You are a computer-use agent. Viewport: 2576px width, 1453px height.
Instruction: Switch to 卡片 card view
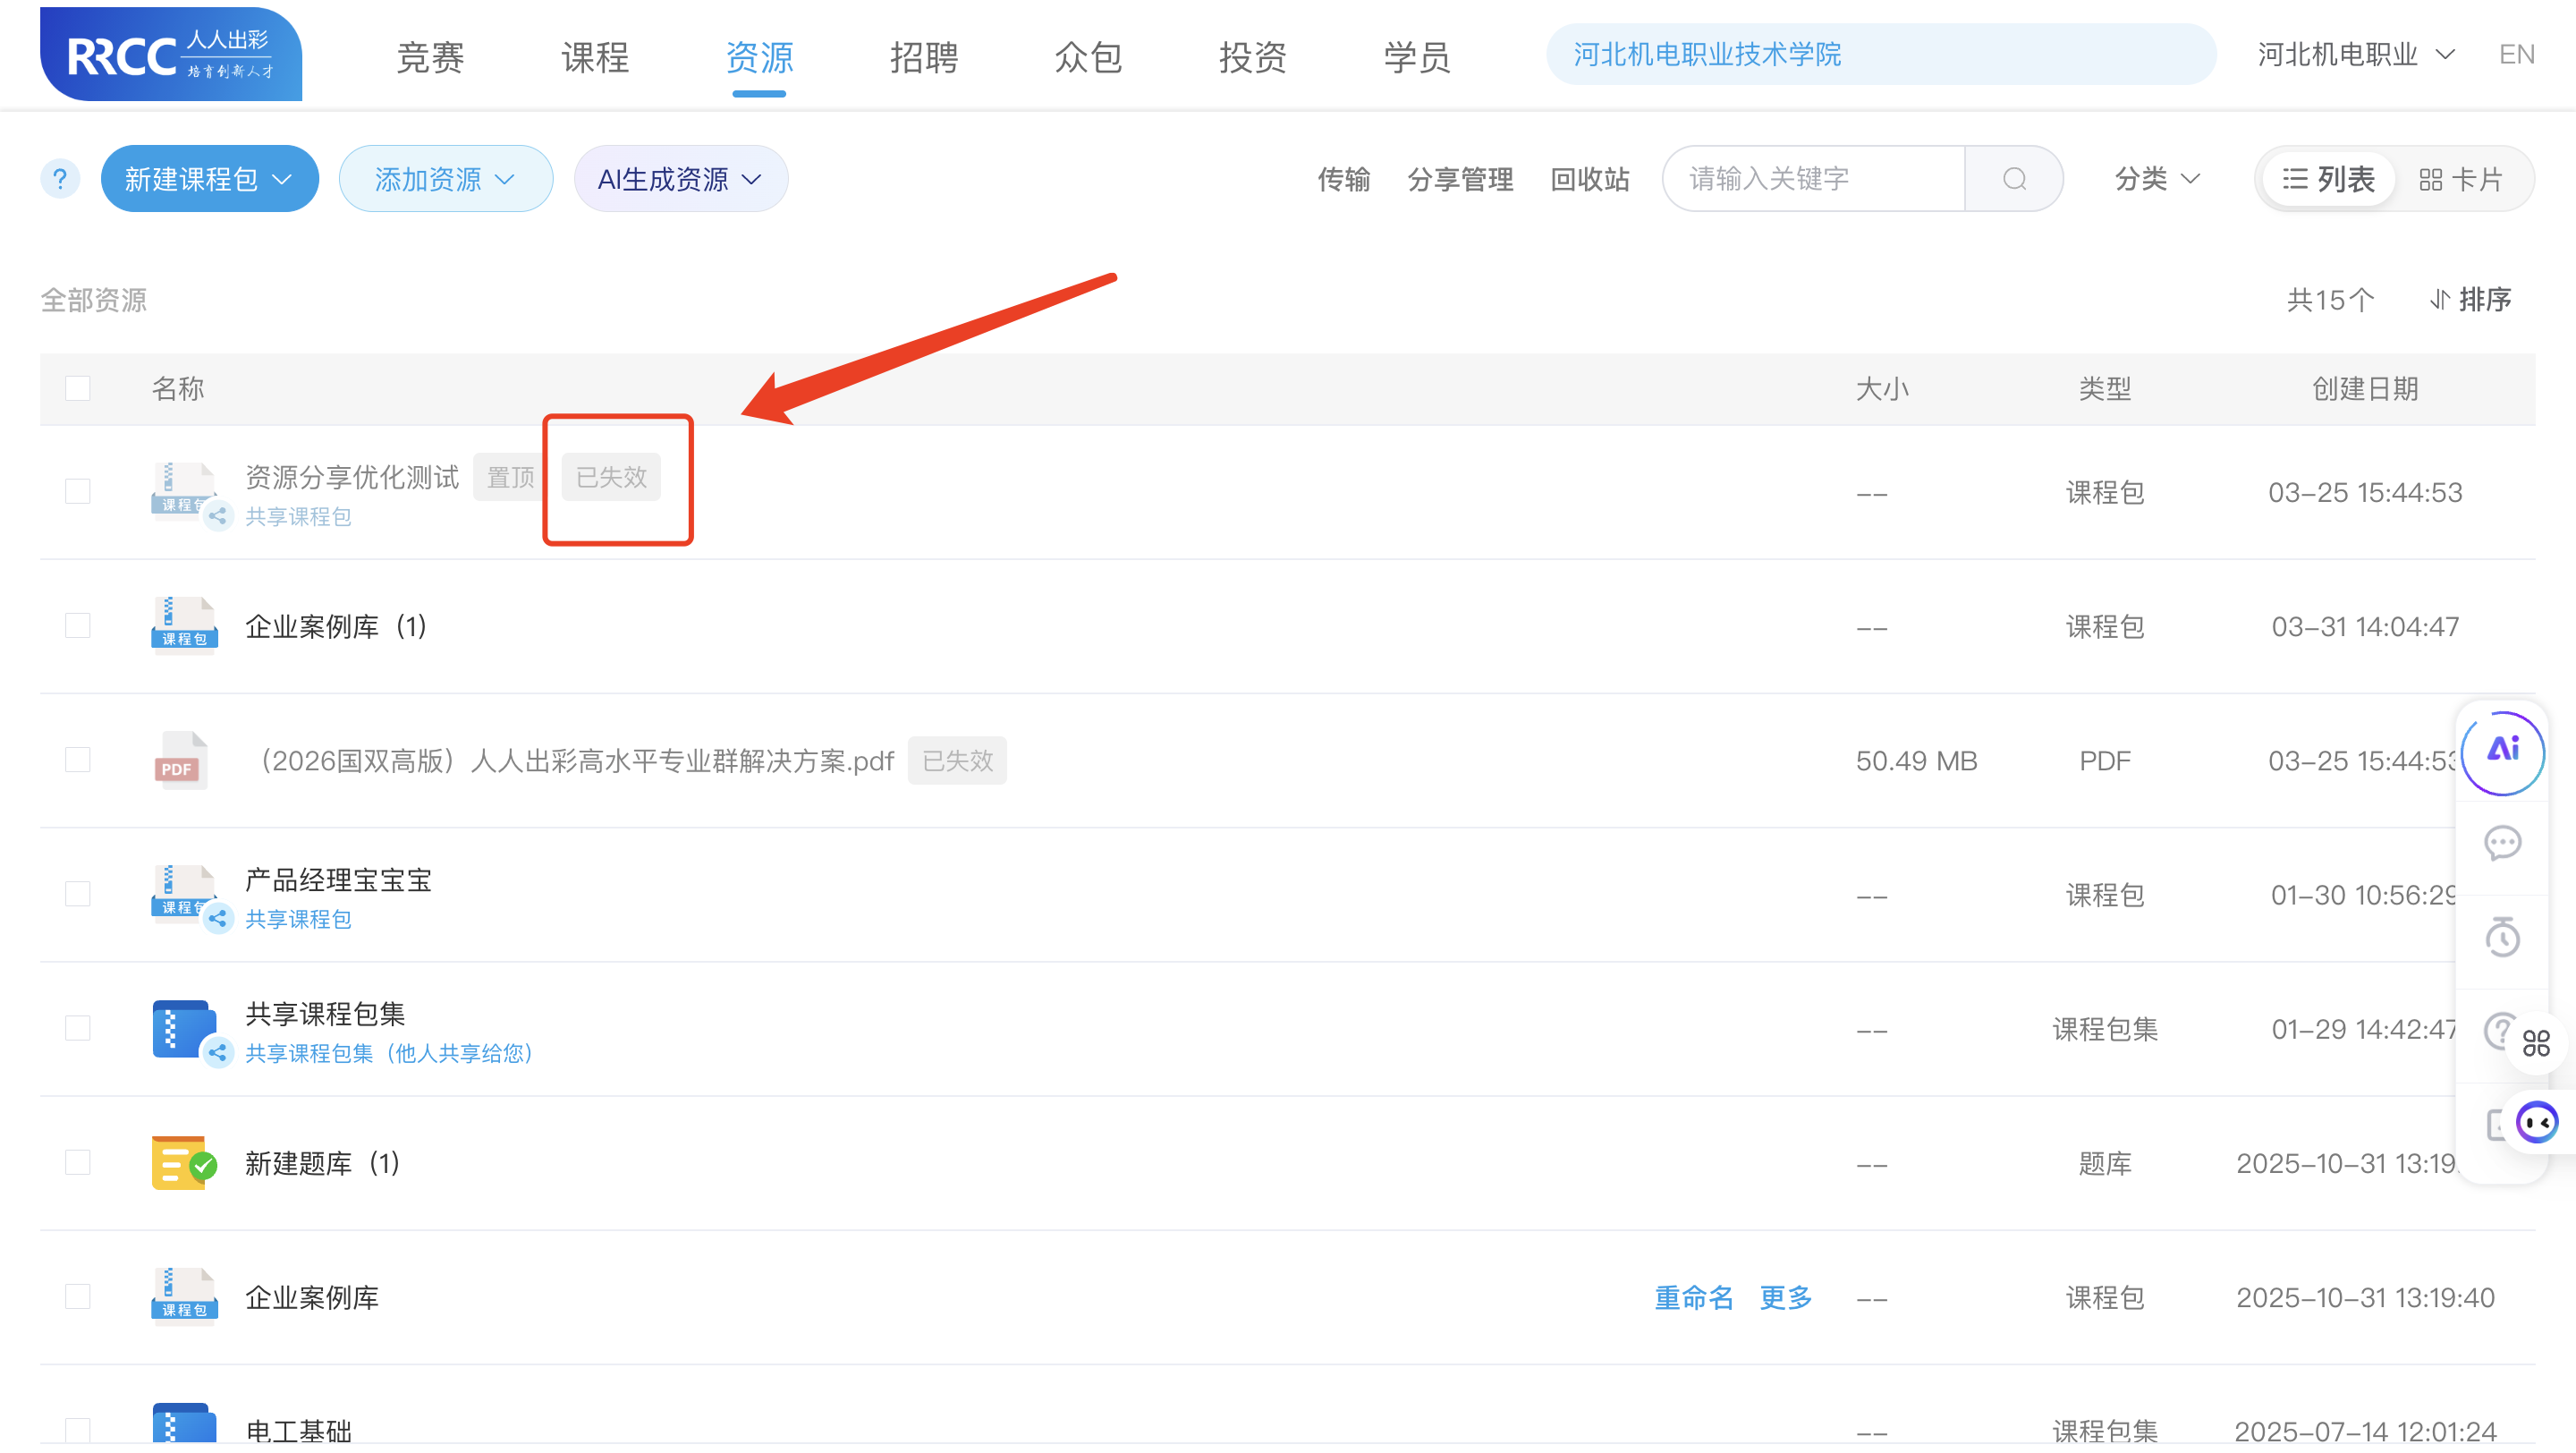point(2461,179)
